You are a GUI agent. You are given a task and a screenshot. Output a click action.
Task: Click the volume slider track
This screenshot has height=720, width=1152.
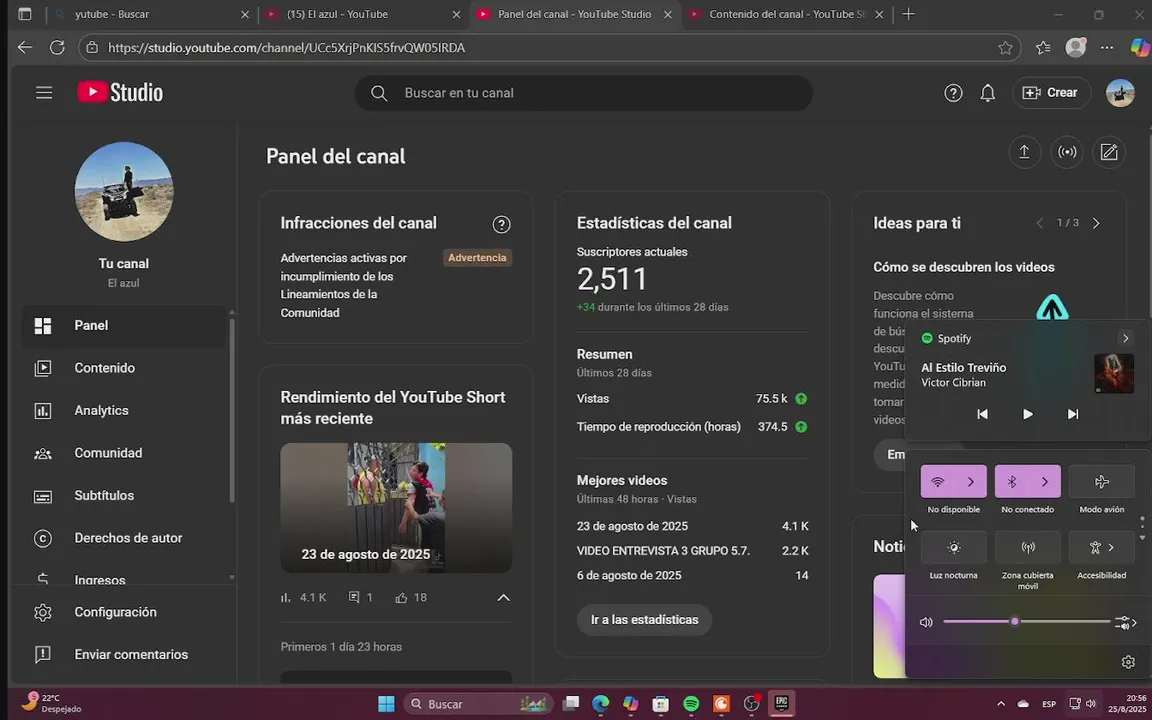(1027, 622)
